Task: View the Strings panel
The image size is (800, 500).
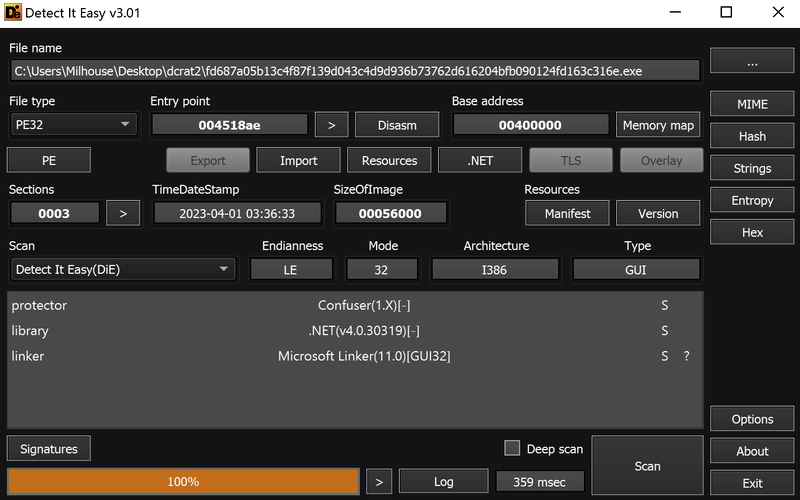Action: (x=752, y=168)
